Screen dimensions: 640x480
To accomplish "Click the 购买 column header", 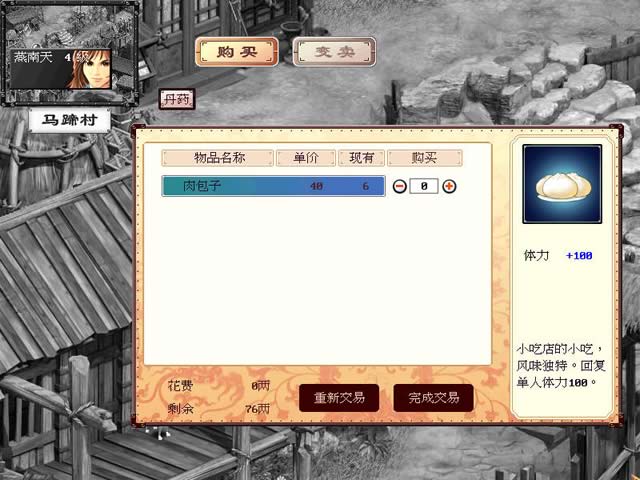I will click(424, 158).
